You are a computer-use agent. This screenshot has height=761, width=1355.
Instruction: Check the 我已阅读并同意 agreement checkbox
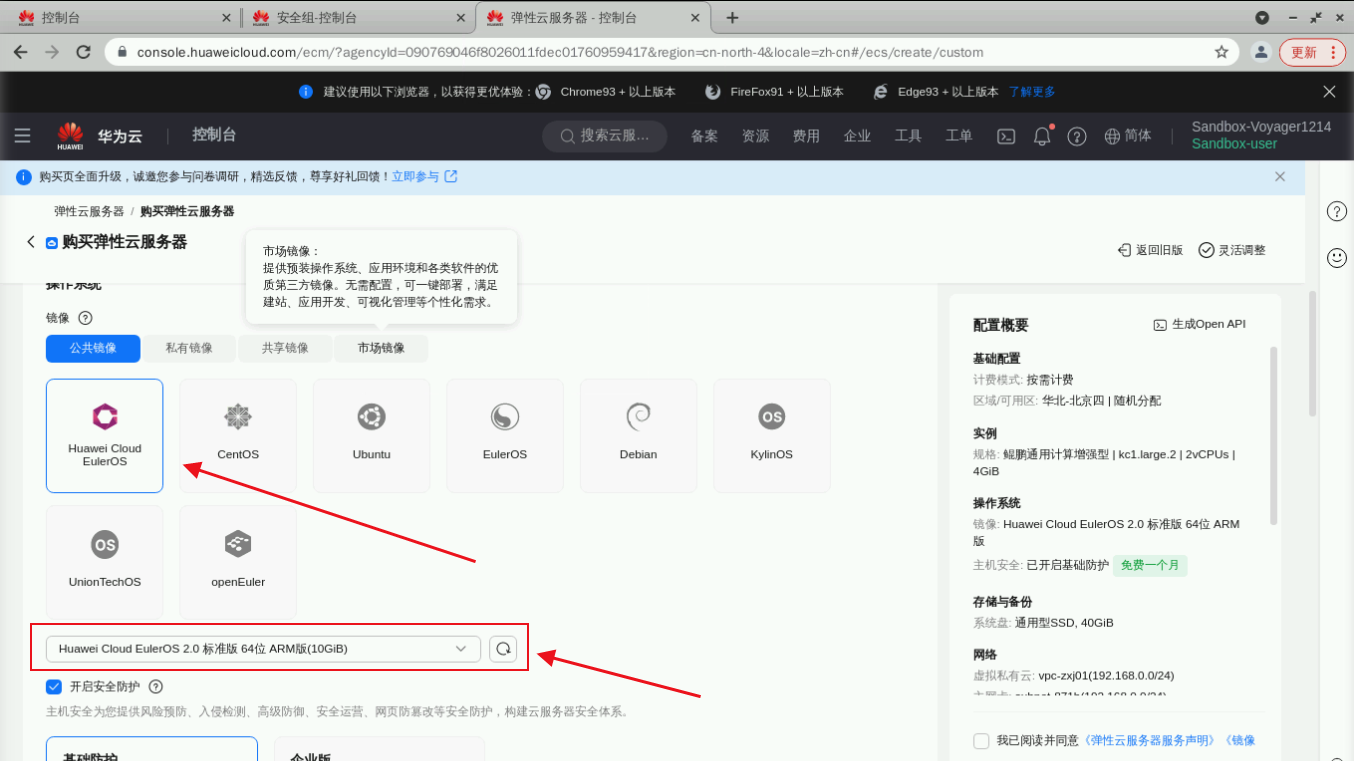point(981,741)
